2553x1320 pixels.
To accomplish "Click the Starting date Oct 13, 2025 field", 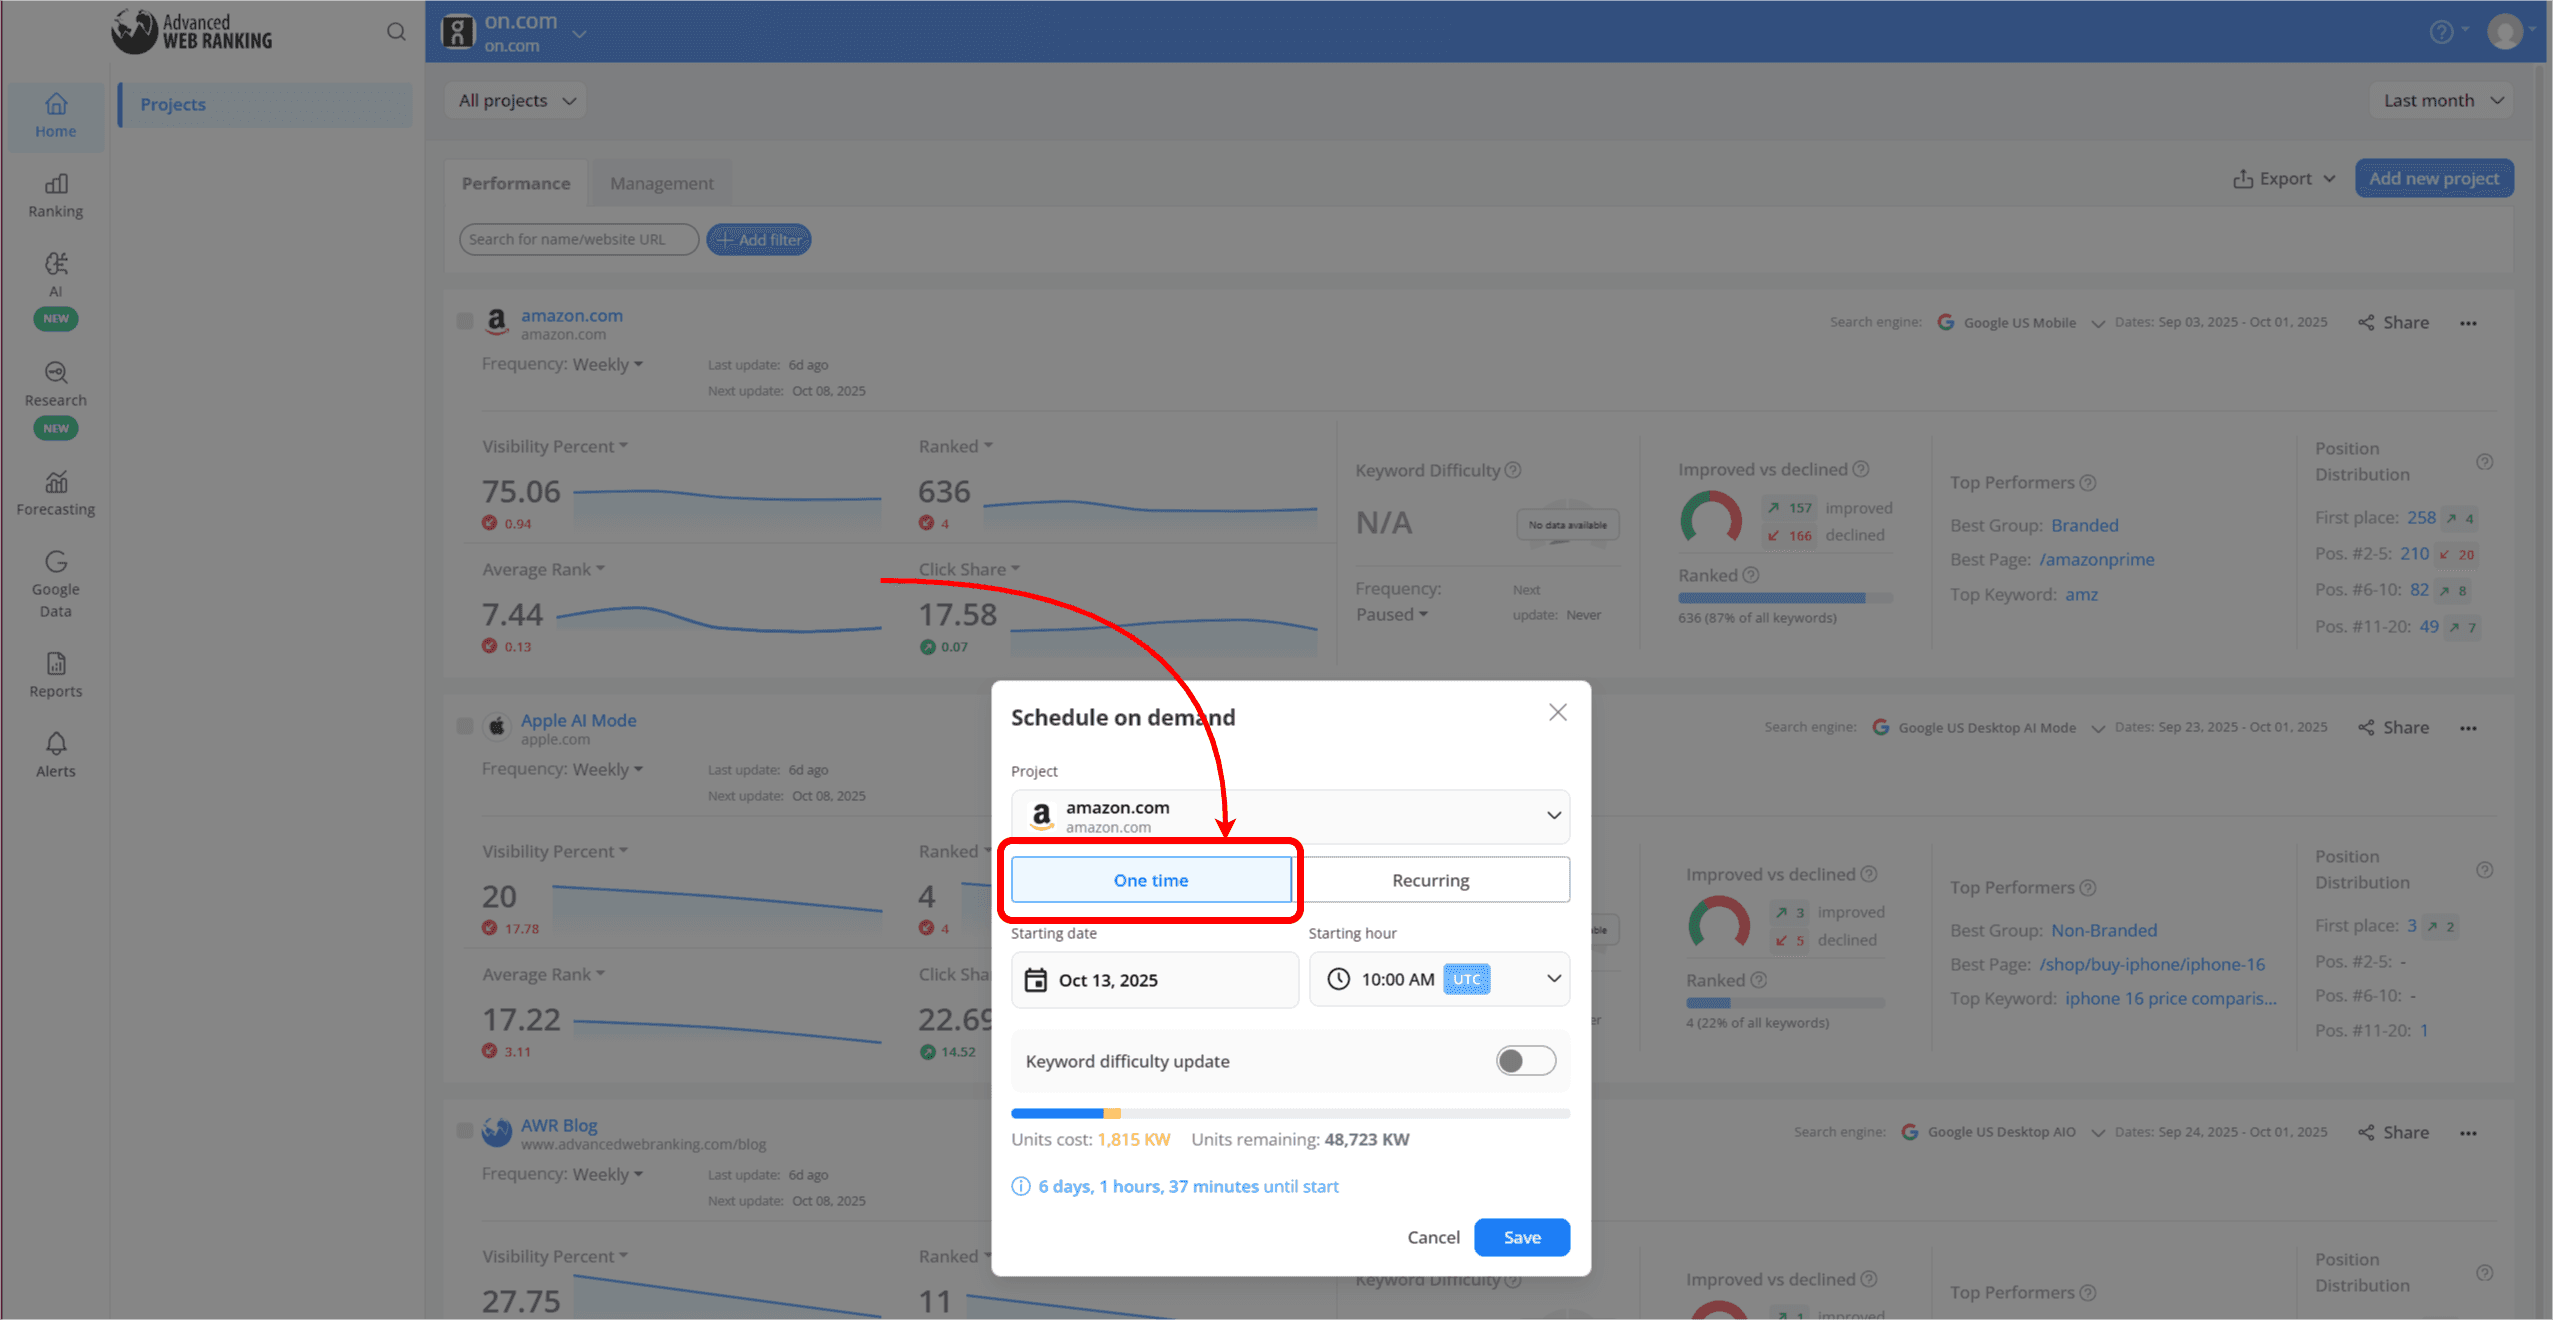I will click(x=1154, y=980).
